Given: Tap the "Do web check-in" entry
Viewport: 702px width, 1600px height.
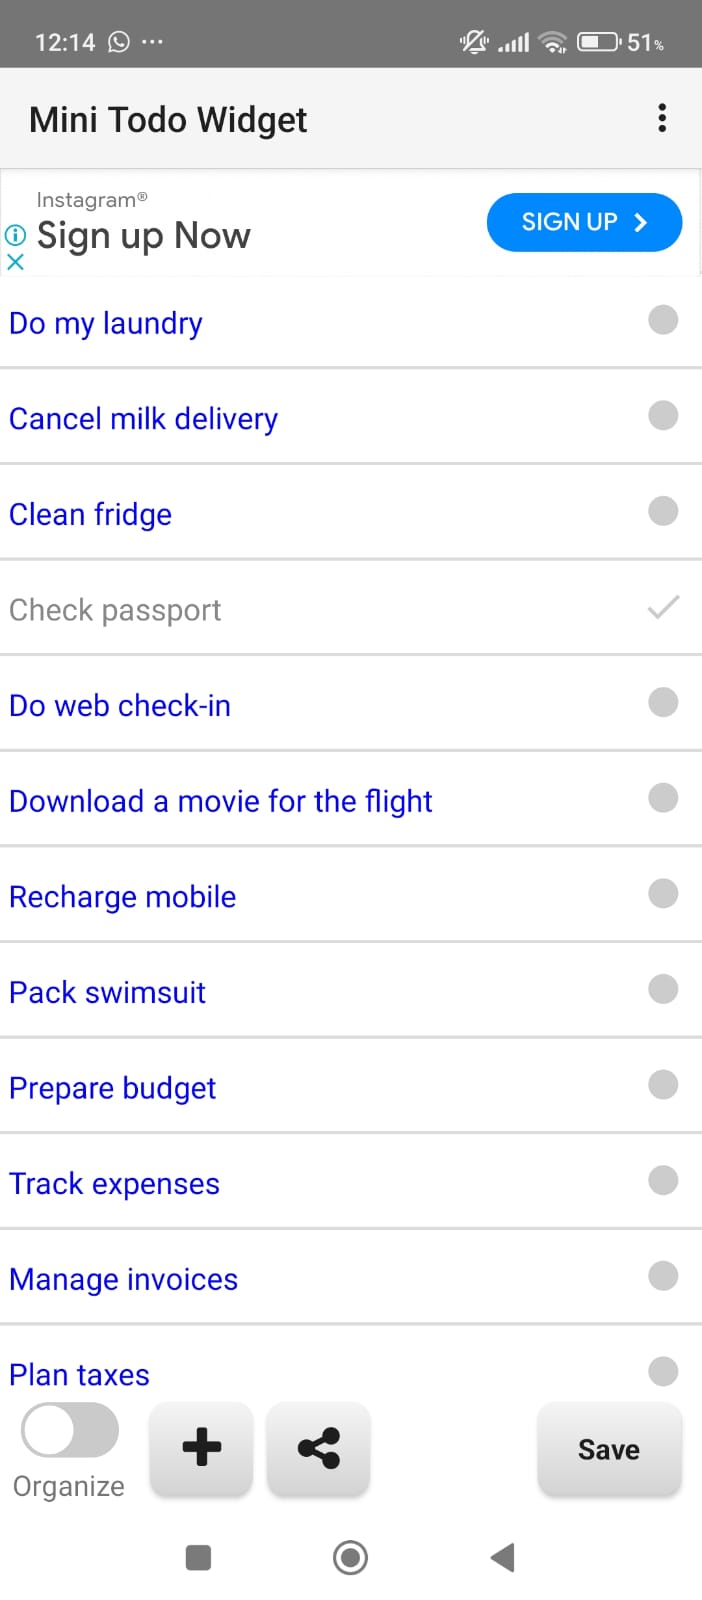Looking at the screenshot, I should coord(120,706).
